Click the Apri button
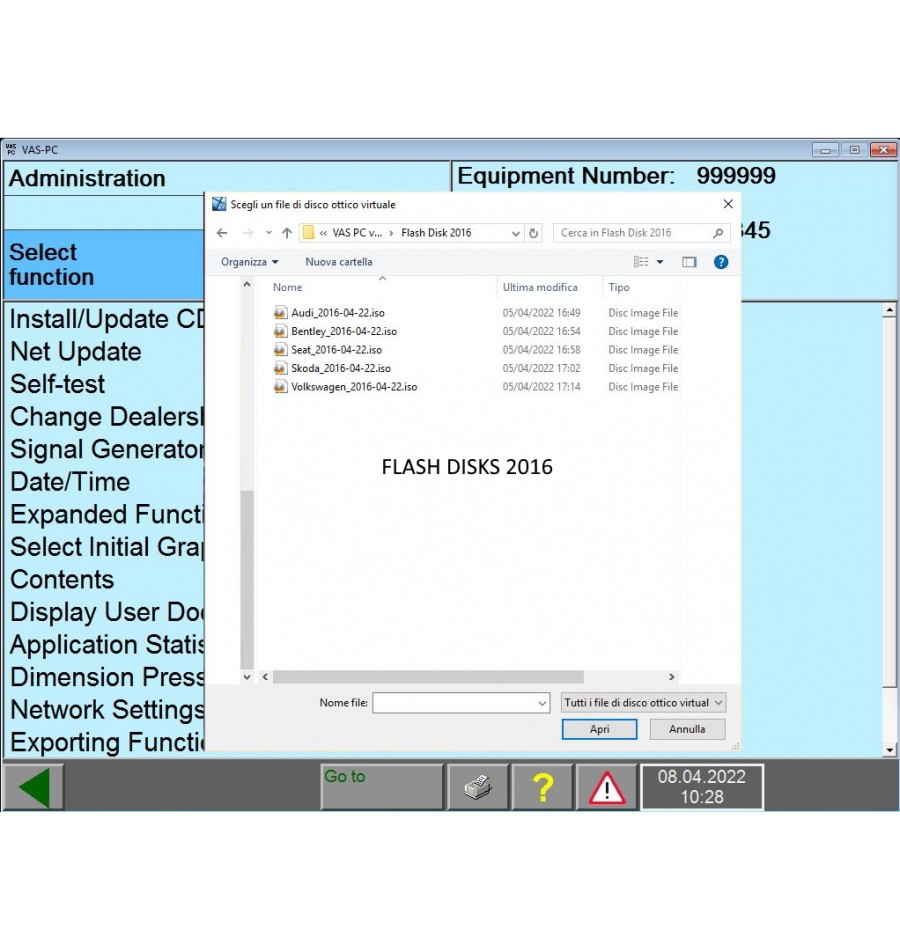Screen dimensions: 900x950 point(599,729)
